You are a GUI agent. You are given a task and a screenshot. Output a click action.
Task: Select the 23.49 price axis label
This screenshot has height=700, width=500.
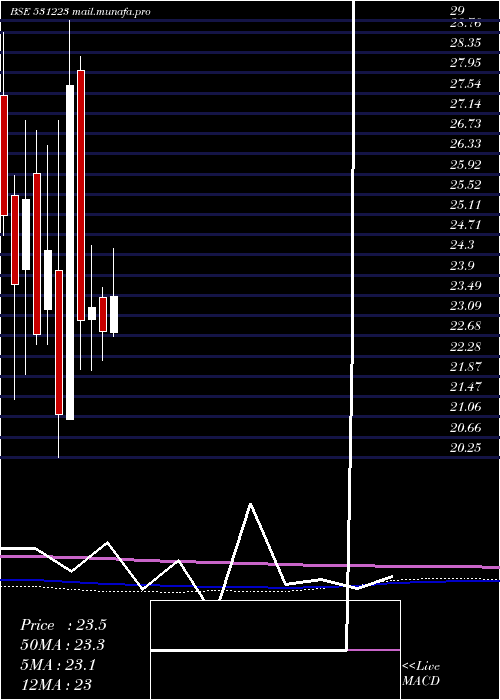[x=466, y=285]
